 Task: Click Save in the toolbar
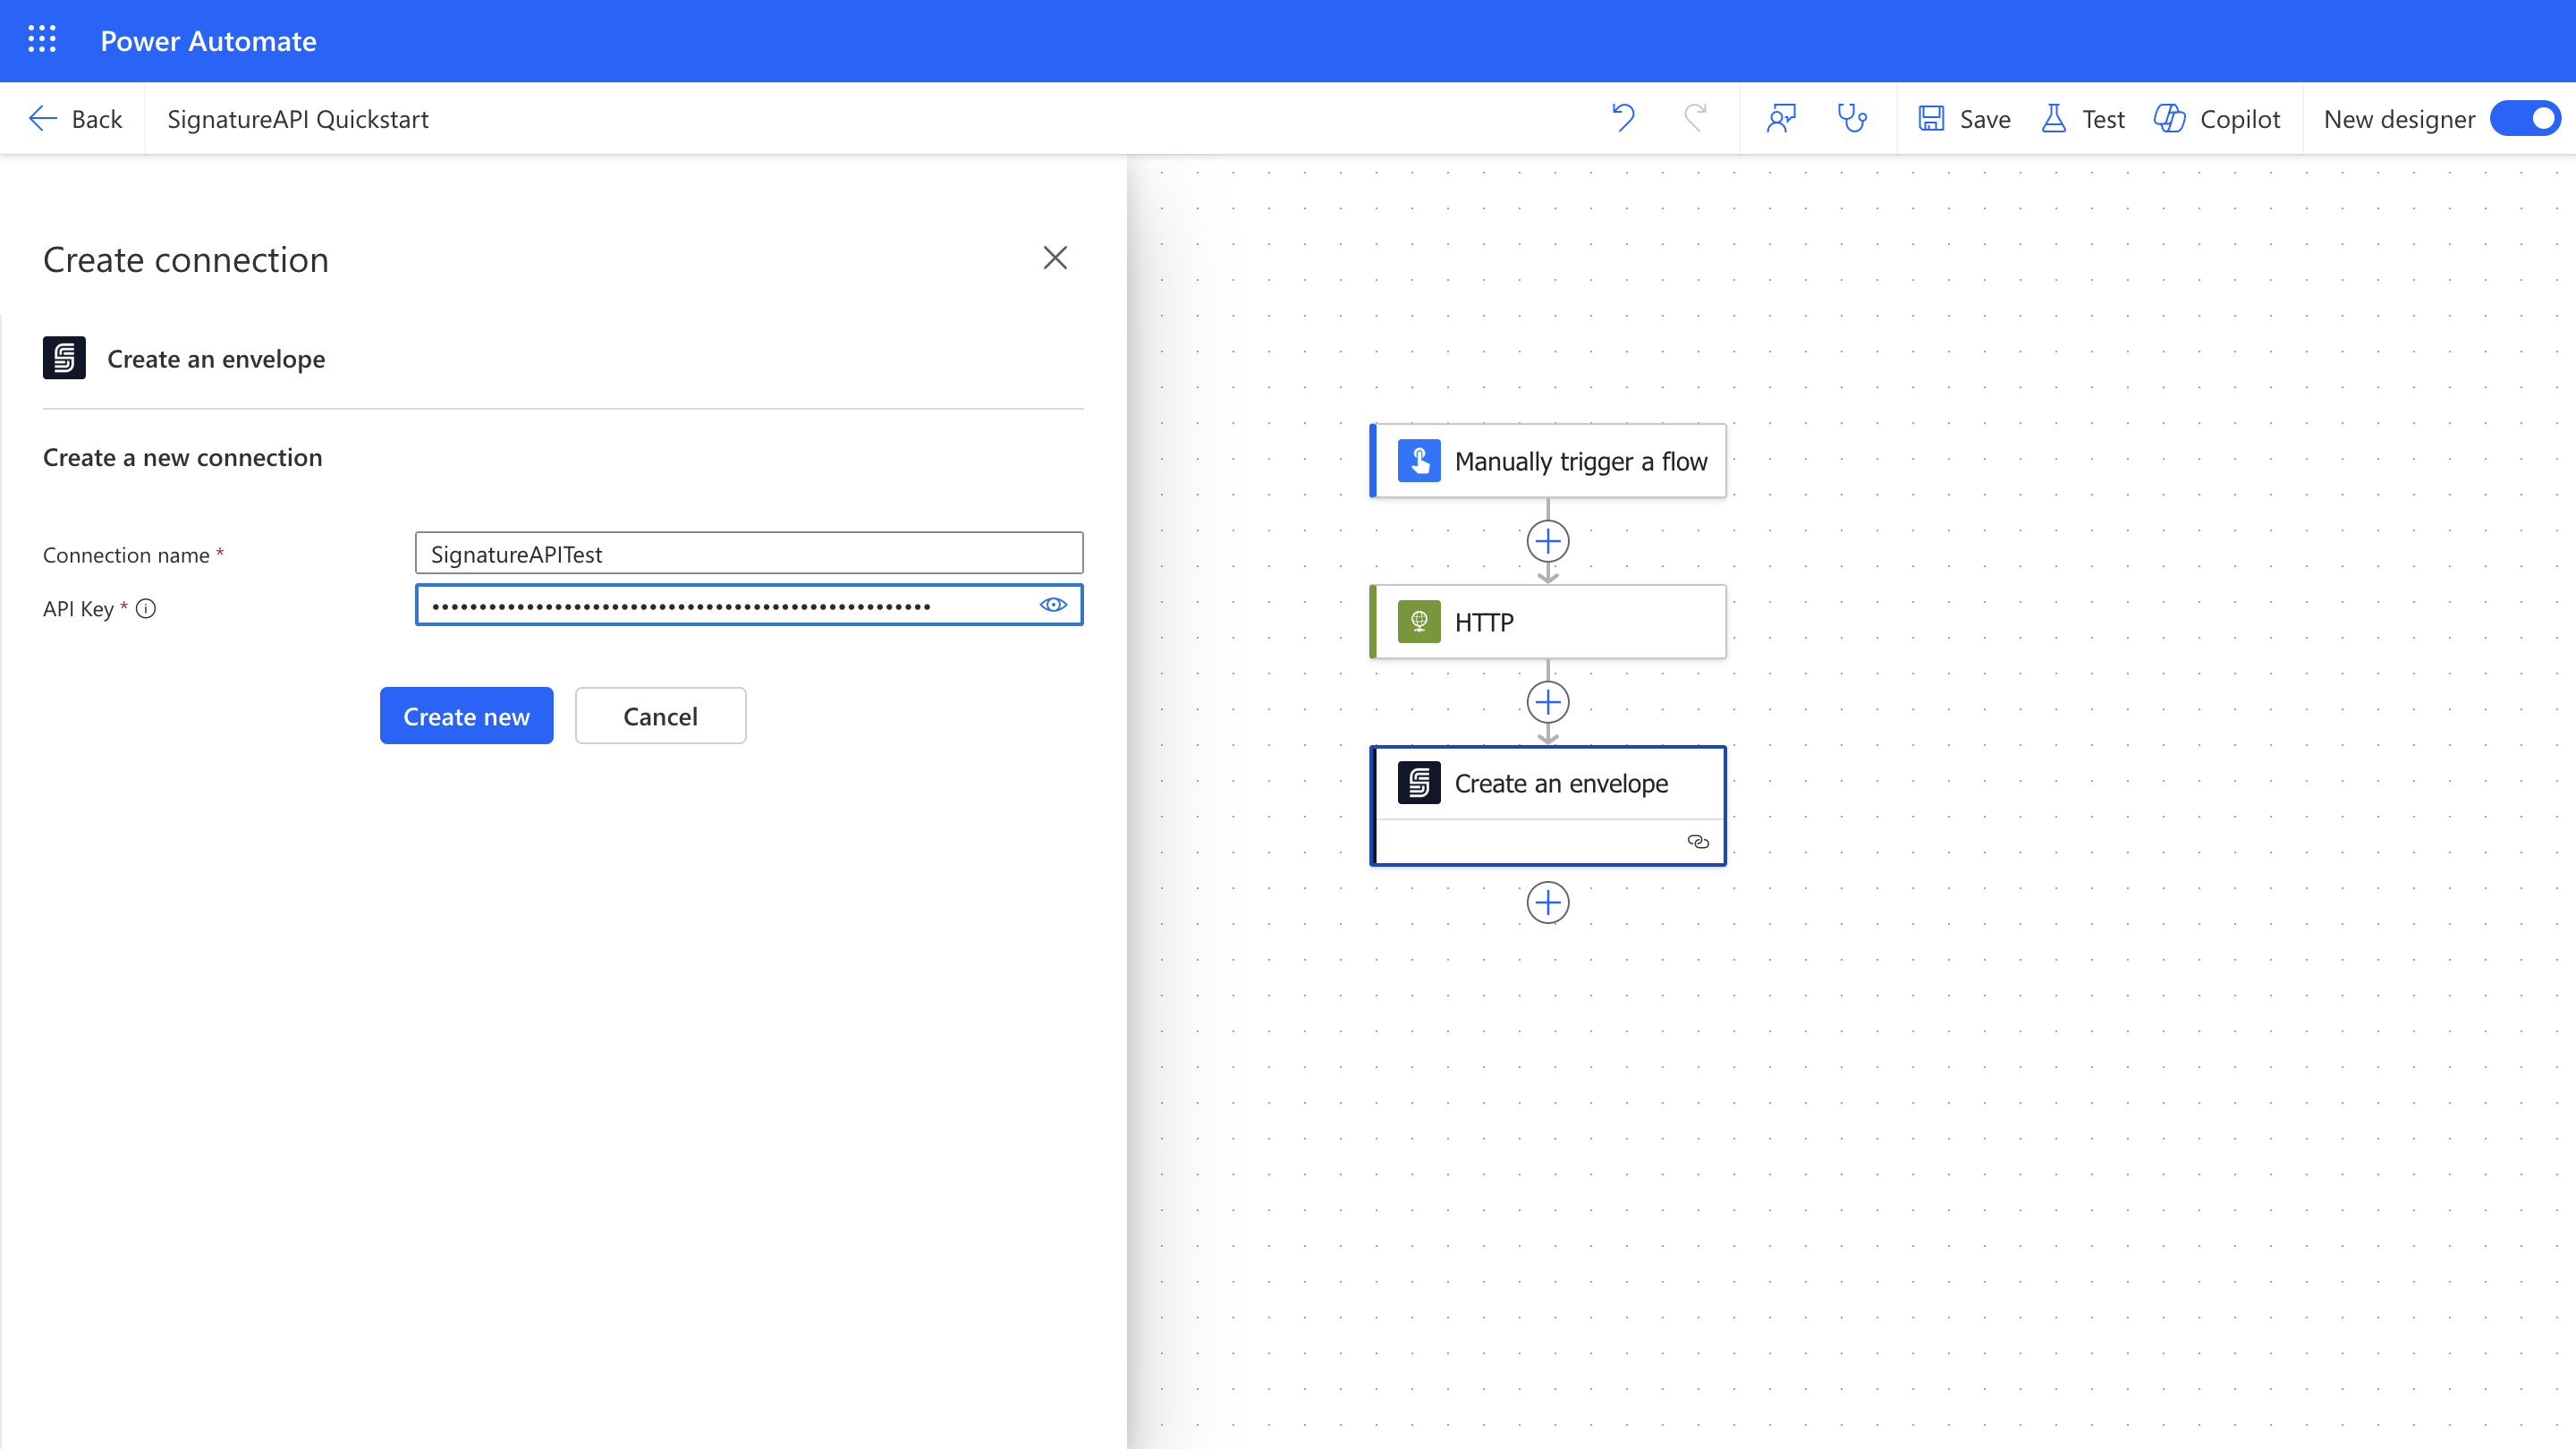click(1965, 118)
